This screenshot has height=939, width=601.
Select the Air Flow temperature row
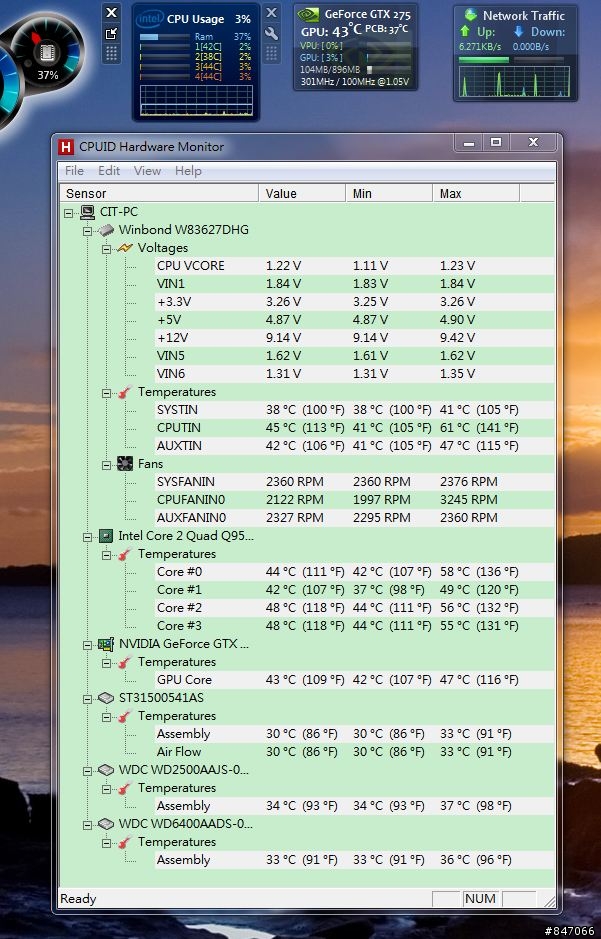(354, 752)
